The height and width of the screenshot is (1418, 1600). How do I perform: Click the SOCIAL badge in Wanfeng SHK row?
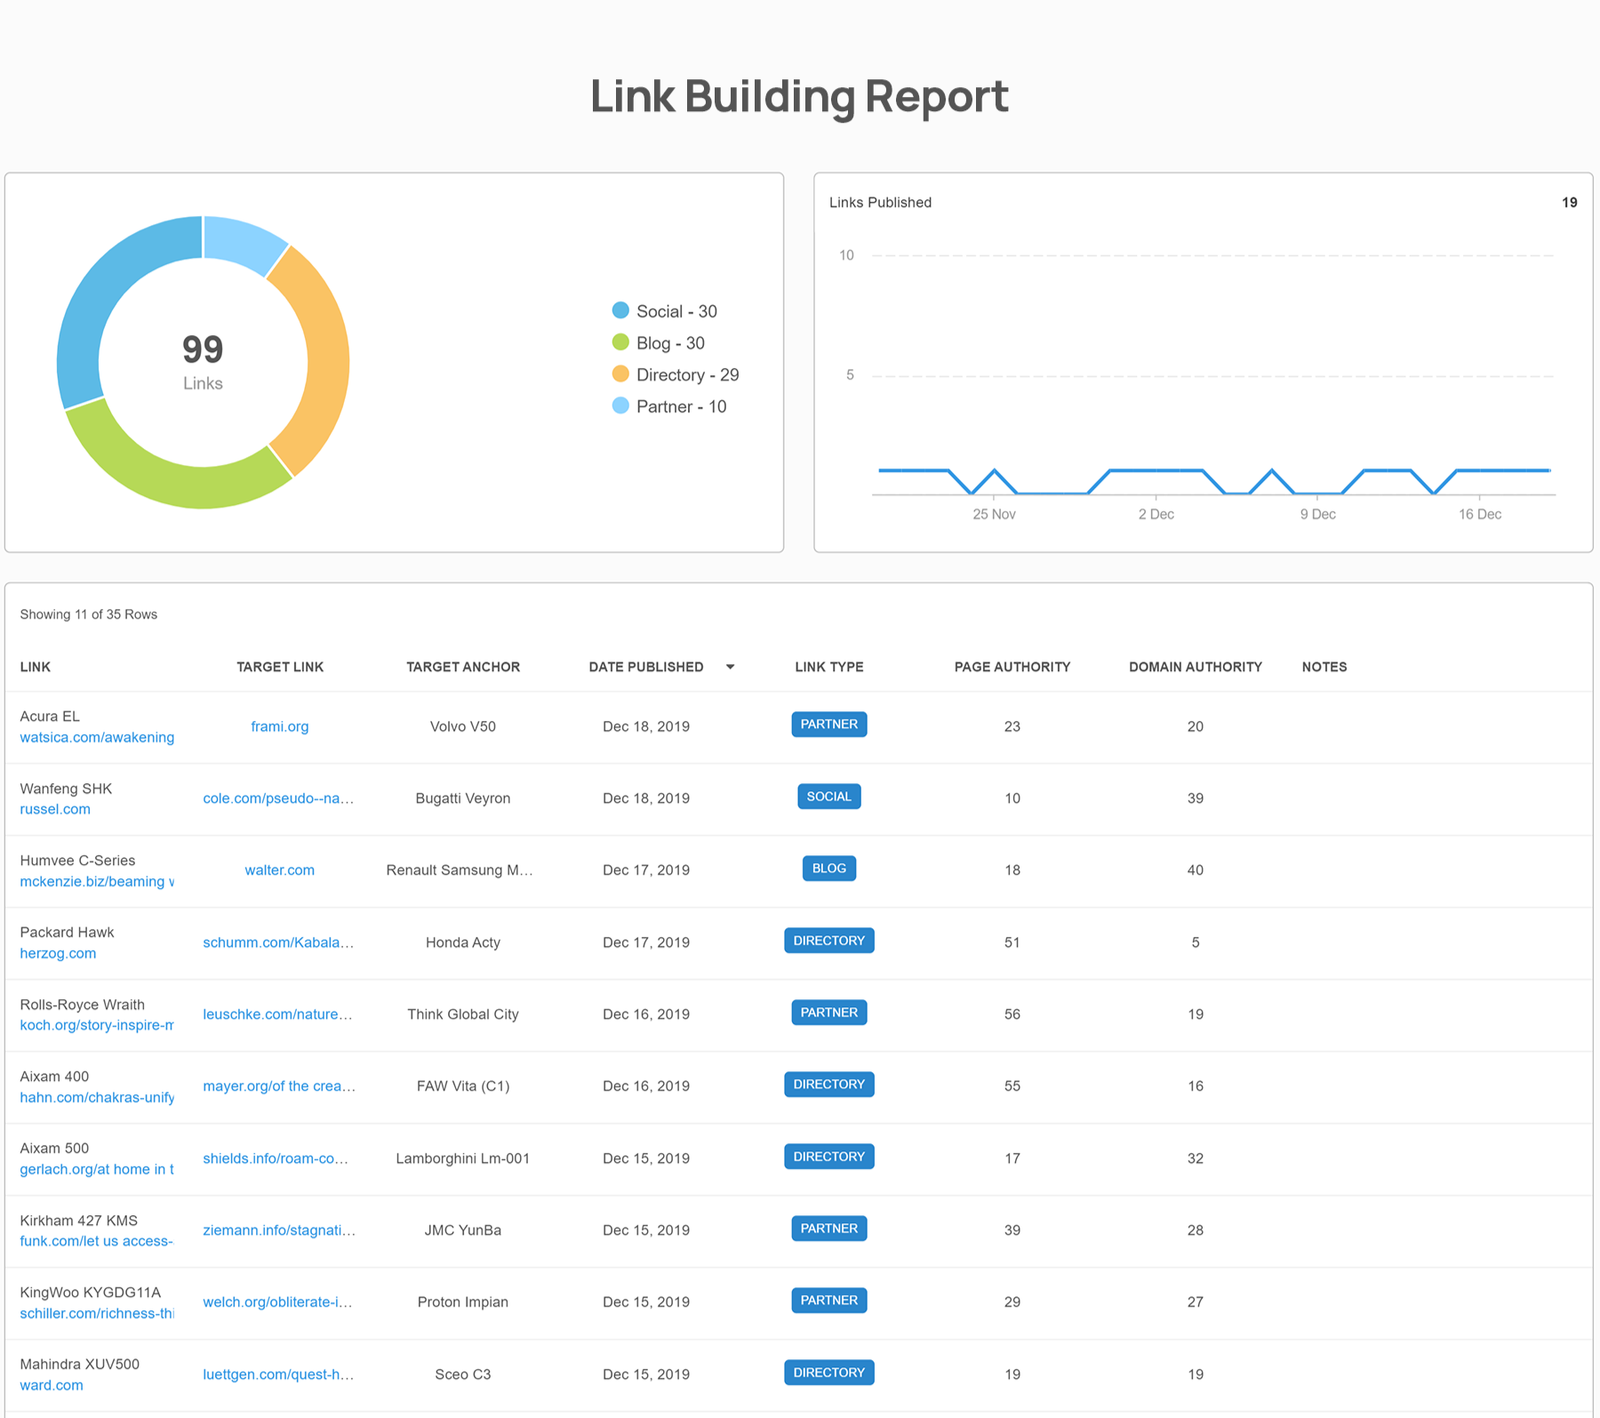[x=829, y=796]
